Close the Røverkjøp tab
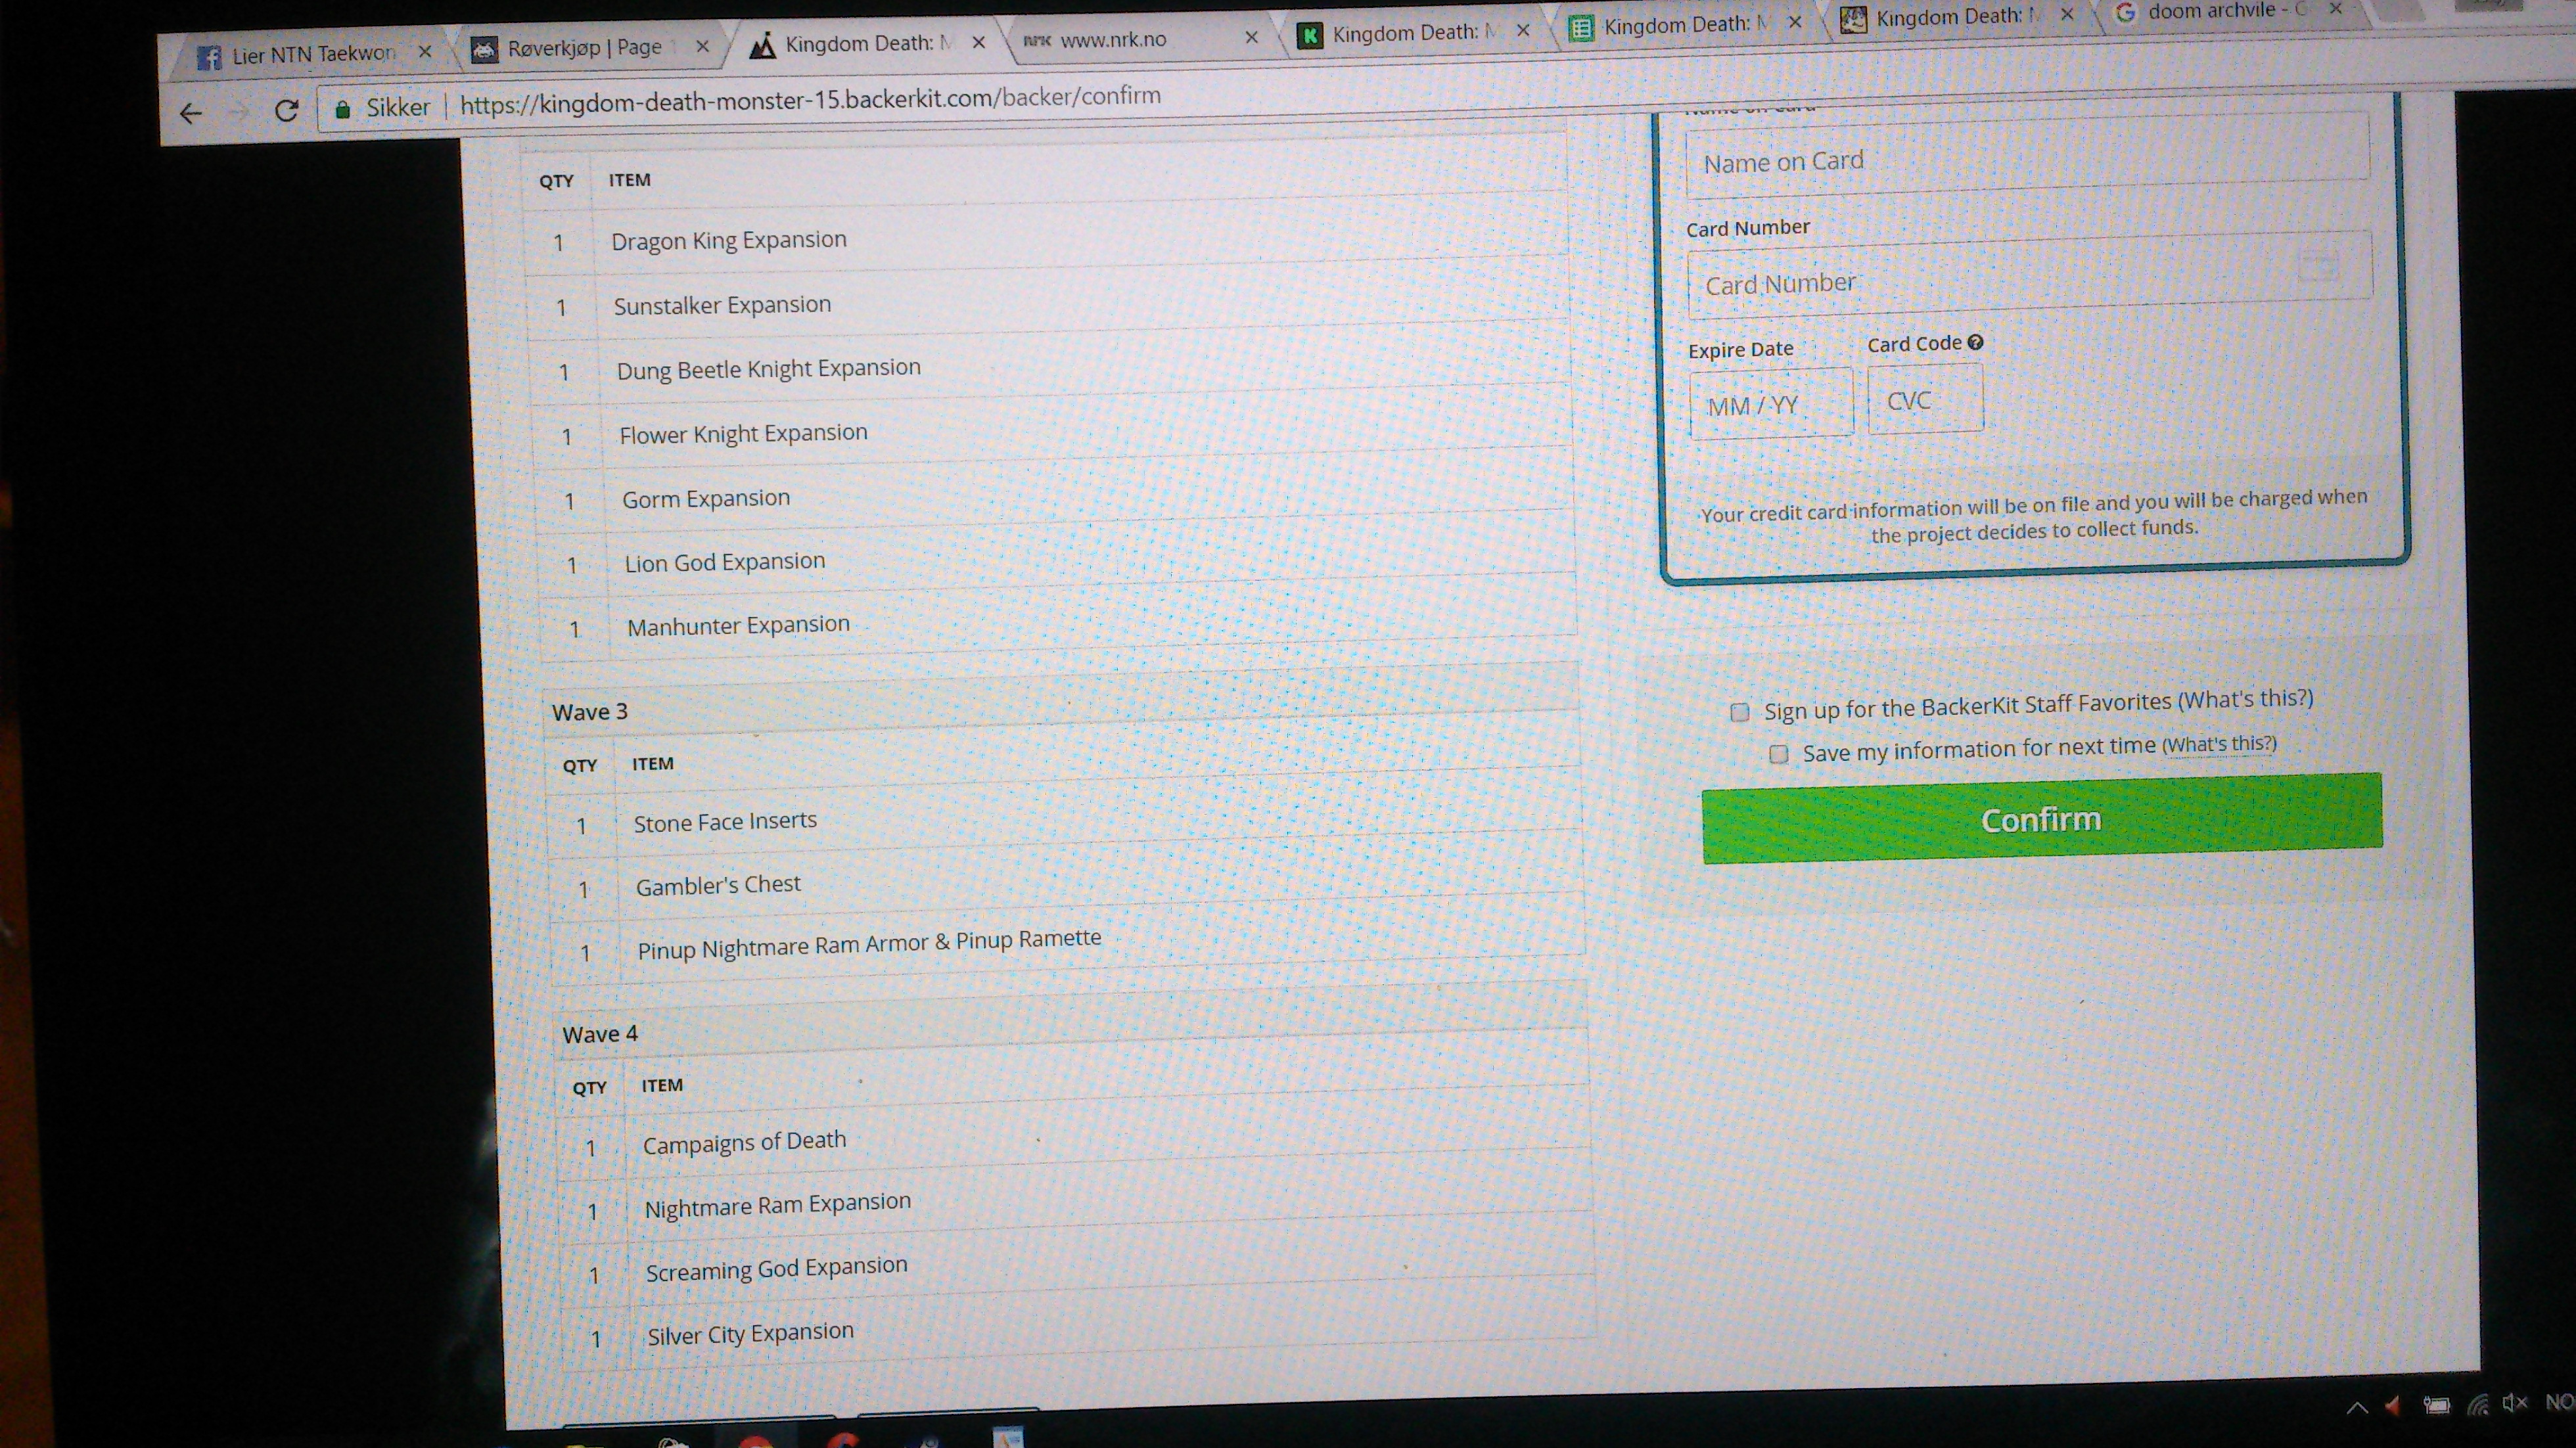Image resolution: width=2576 pixels, height=1448 pixels. (x=702, y=46)
